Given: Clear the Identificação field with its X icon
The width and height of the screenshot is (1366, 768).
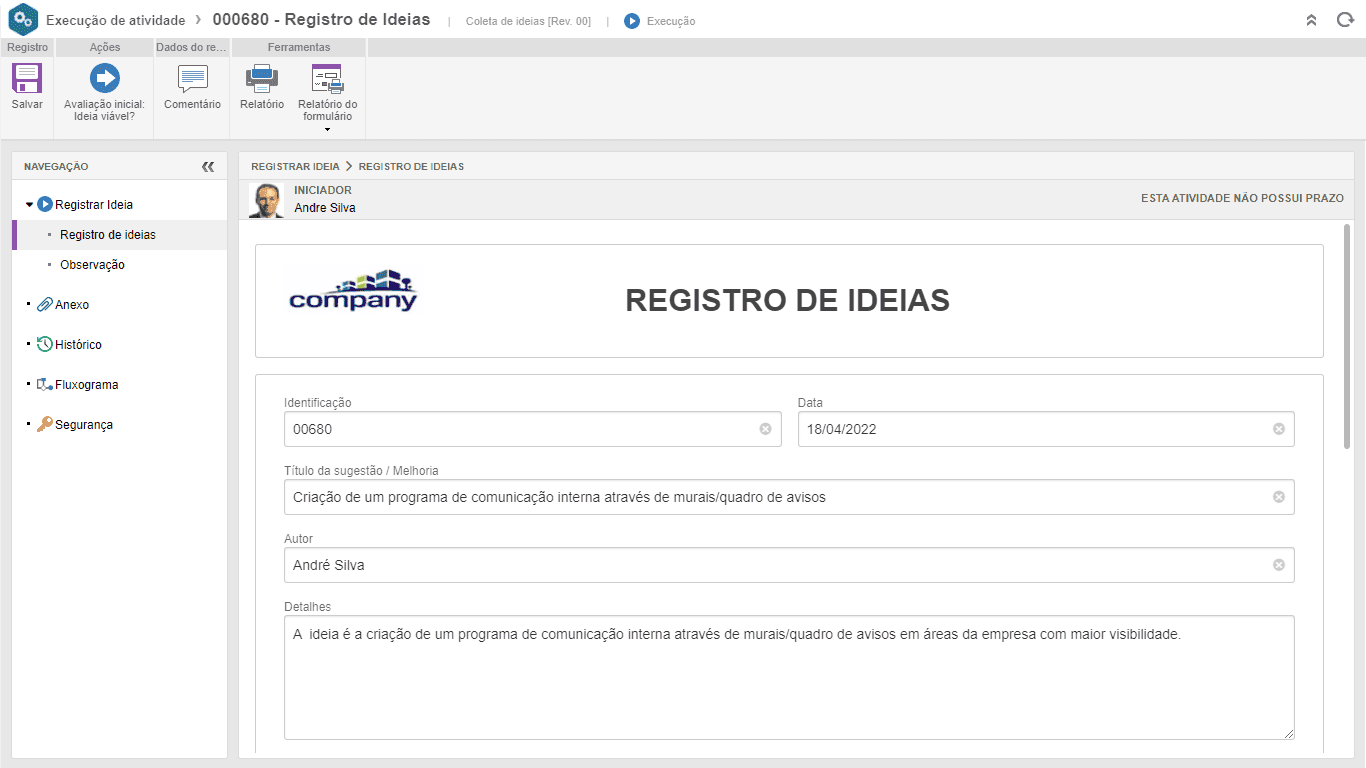Looking at the screenshot, I should (x=765, y=429).
